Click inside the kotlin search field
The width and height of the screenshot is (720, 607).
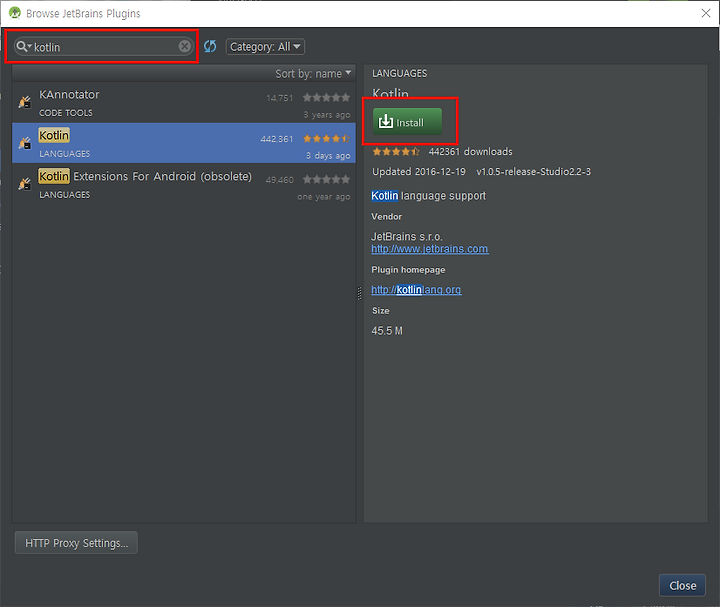[x=105, y=46]
